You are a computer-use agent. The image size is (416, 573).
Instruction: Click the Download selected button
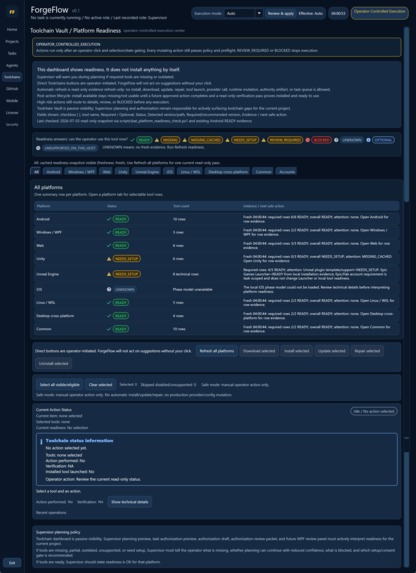[x=259, y=351]
